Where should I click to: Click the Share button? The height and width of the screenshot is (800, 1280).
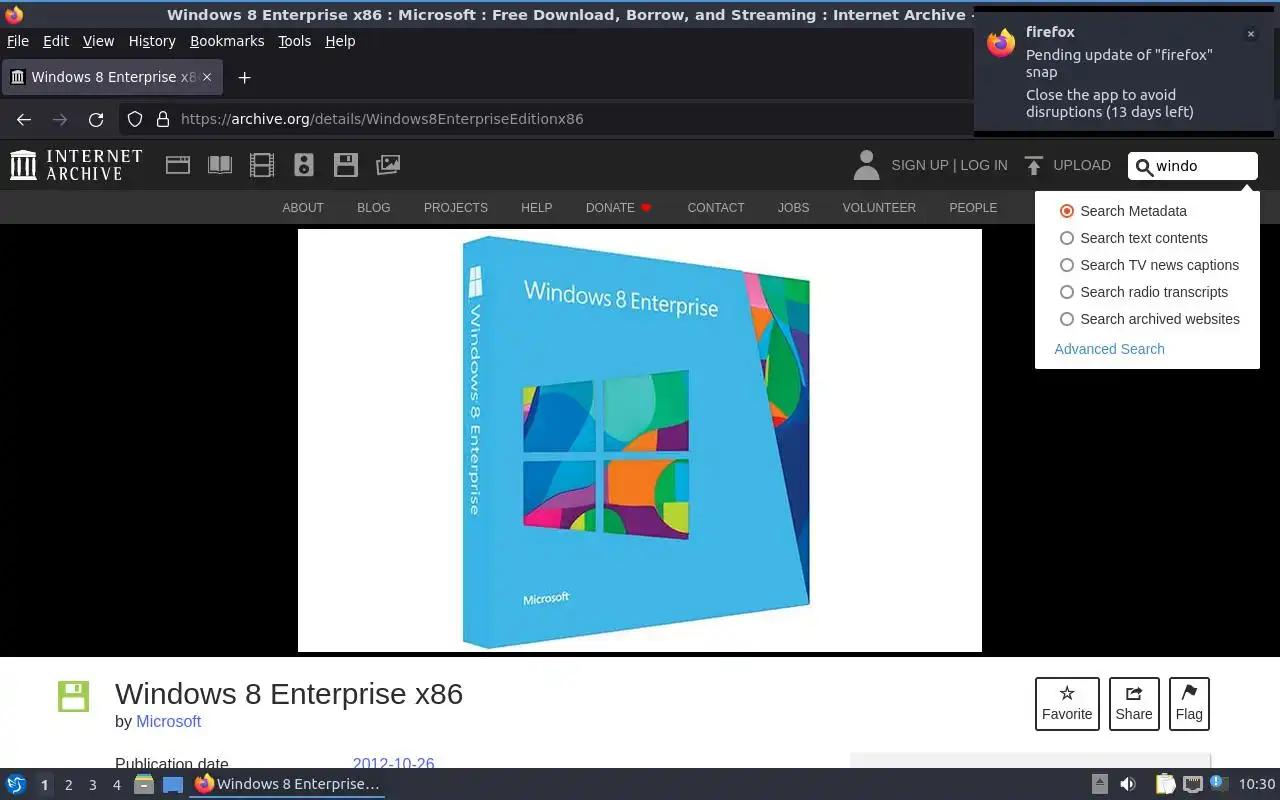(1134, 703)
